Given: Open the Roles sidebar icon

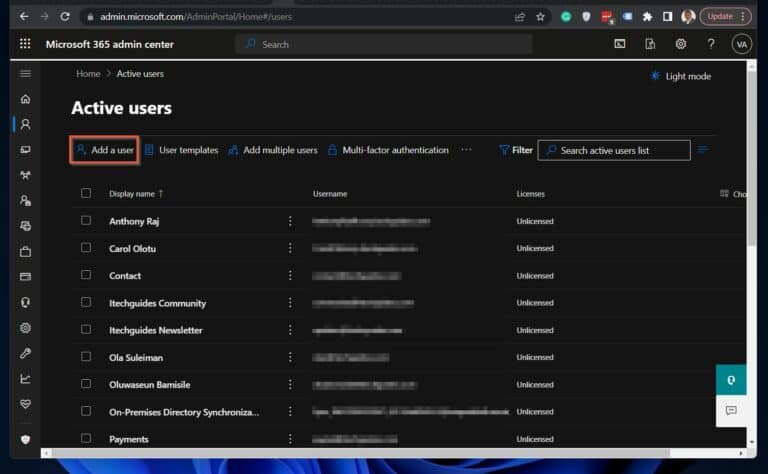Looking at the screenshot, I should point(25,201).
